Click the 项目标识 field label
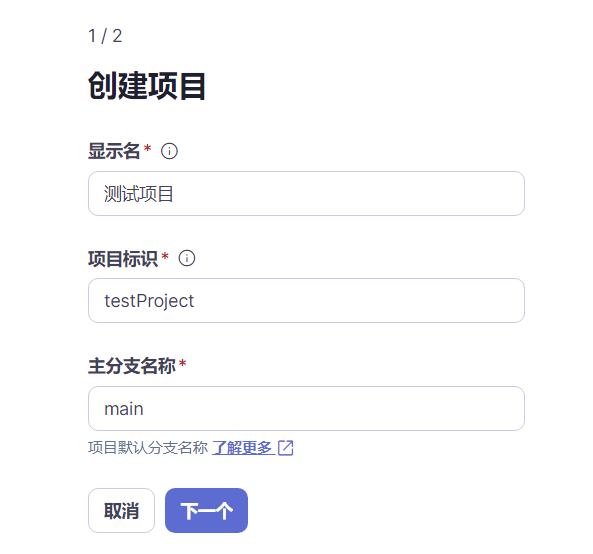The width and height of the screenshot is (593, 554). pyautogui.click(x=123, y=259)
